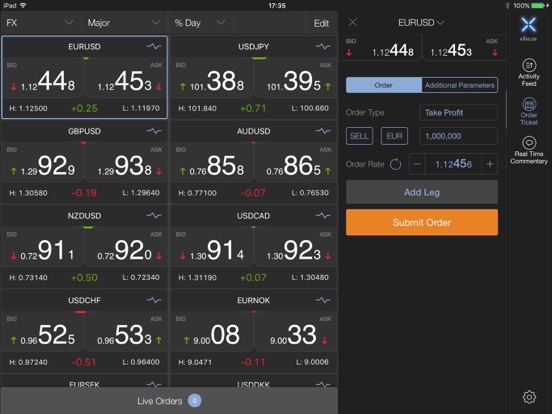Reset the order rate with refresh icon

395,164
